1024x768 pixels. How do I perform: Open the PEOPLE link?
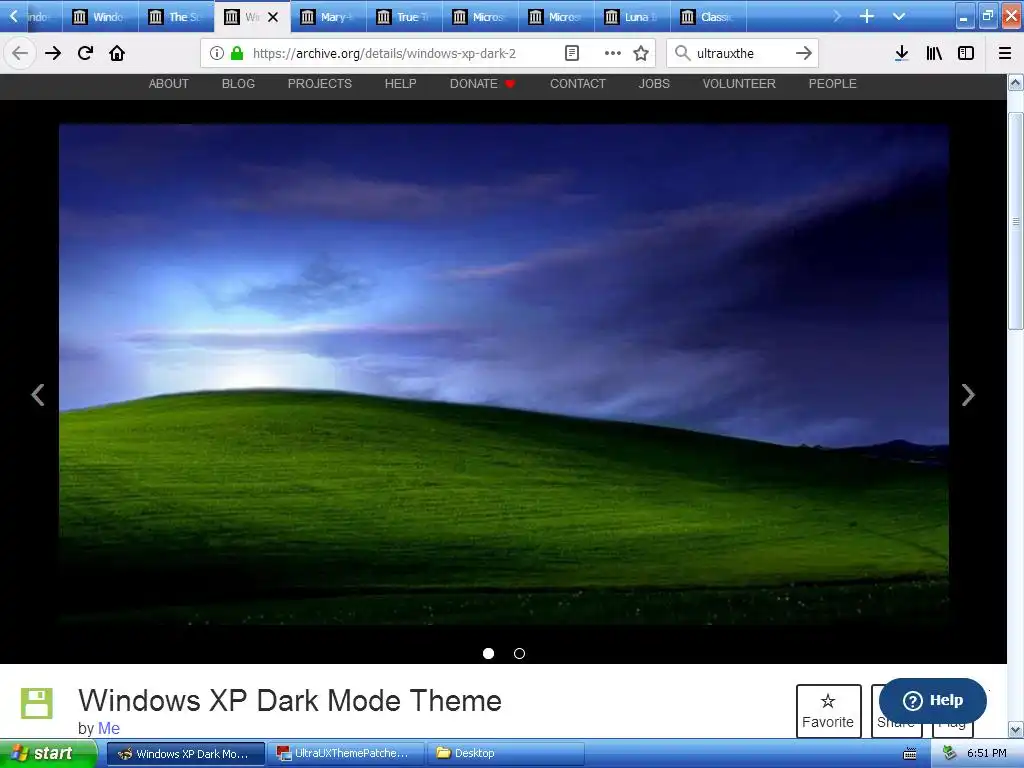click(833, 84)
